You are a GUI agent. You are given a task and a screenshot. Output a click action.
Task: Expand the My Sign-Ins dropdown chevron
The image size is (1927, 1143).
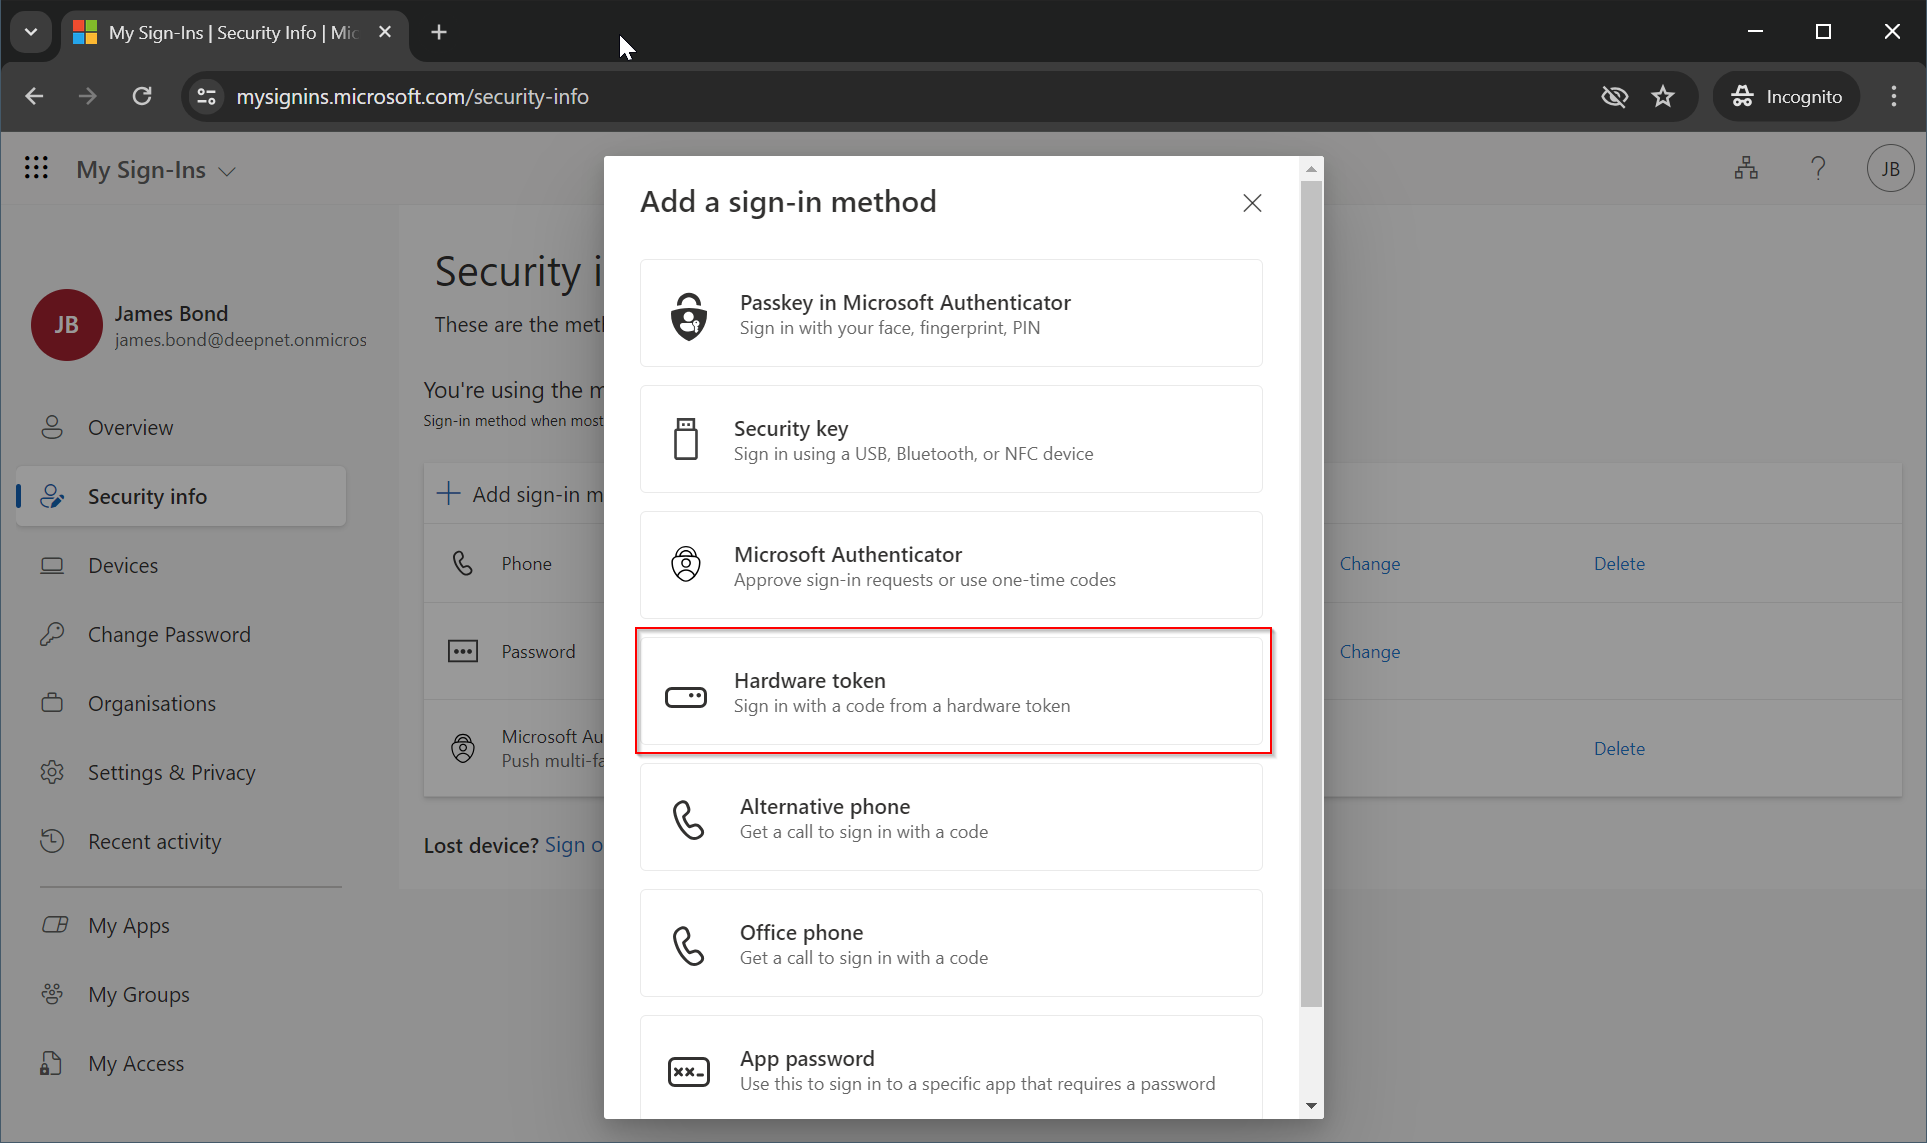click(x=228, y=171)
